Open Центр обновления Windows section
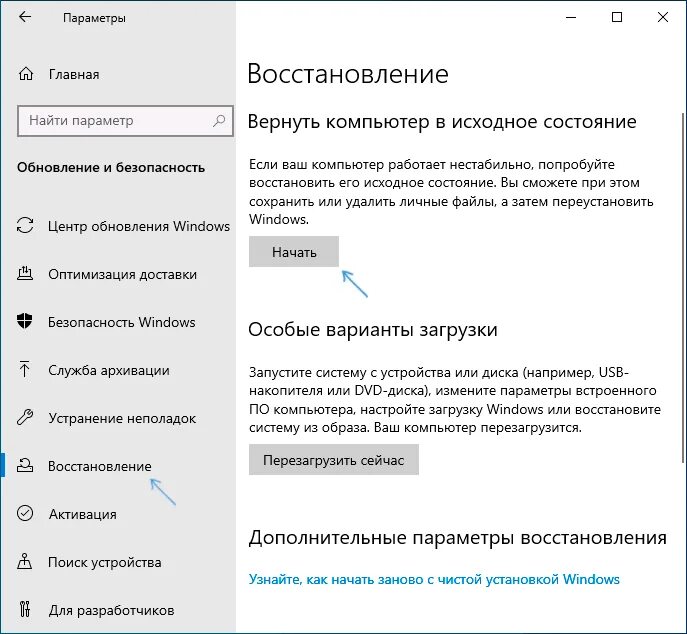Image resolution: width=687 pixels, height=634 pixels. (x=139, y=226)
